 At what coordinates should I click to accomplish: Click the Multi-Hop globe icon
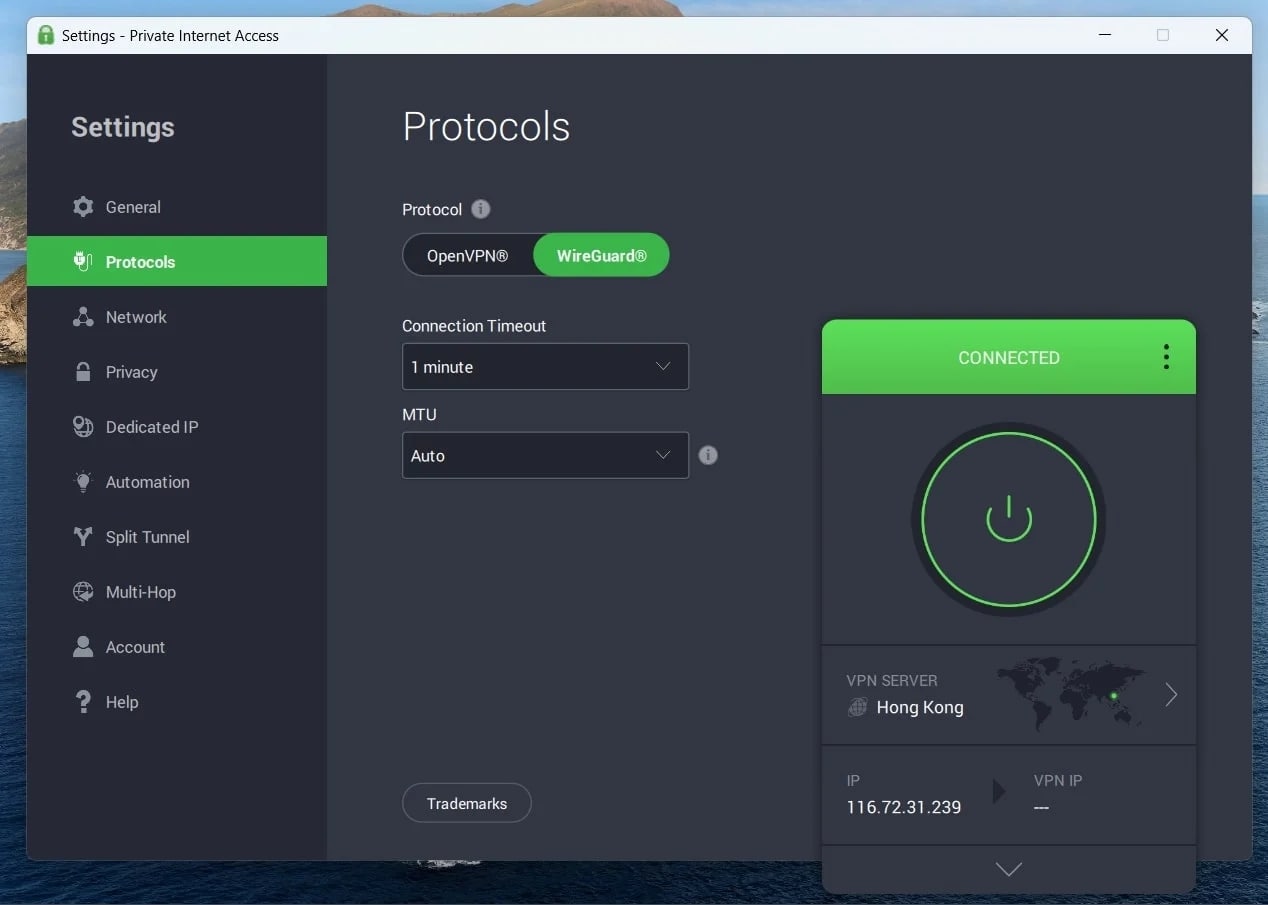pyautogui.click(x=83, y=591)
